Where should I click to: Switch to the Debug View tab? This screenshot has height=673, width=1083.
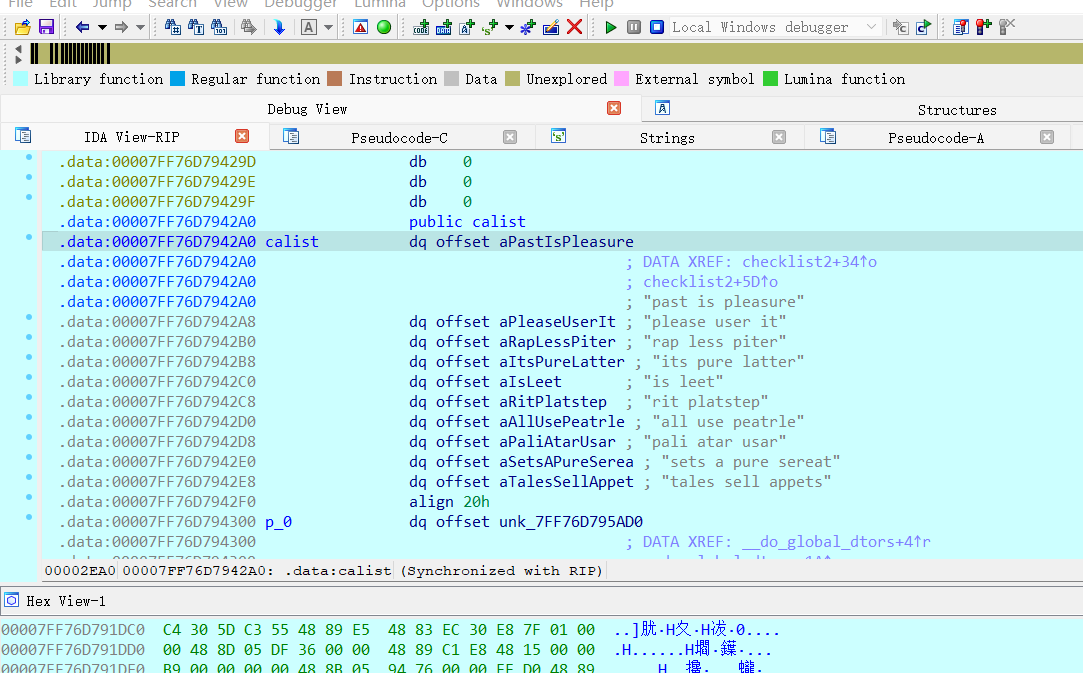[307, 109]
